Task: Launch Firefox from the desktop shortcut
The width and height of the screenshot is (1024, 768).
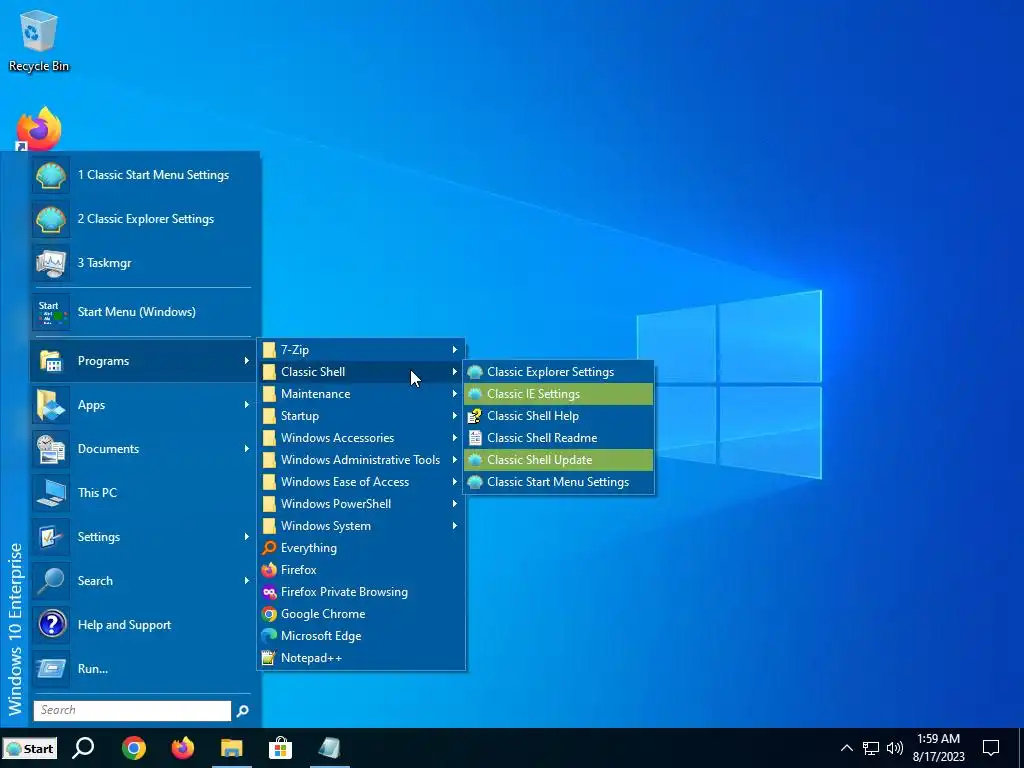Action: pos(39,129)
